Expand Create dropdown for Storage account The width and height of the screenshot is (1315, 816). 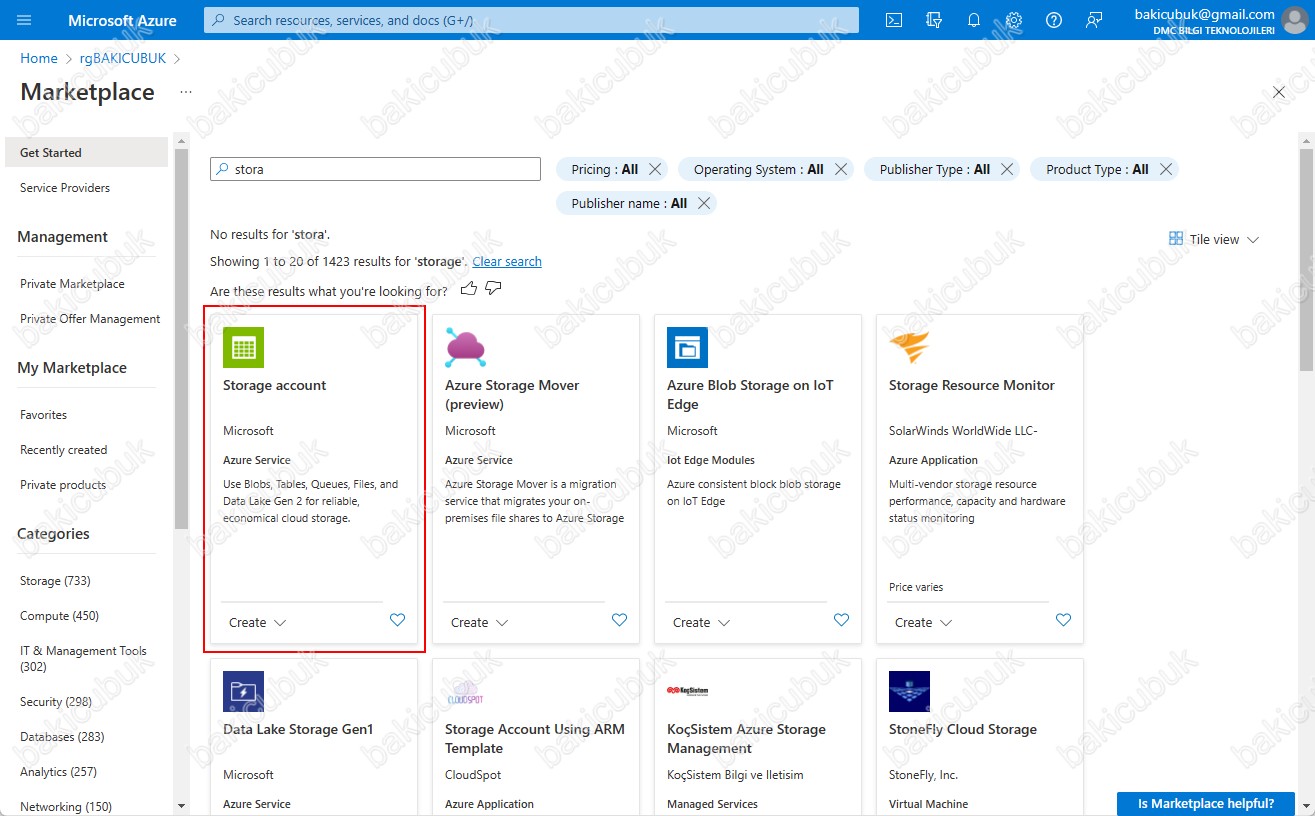257,622
